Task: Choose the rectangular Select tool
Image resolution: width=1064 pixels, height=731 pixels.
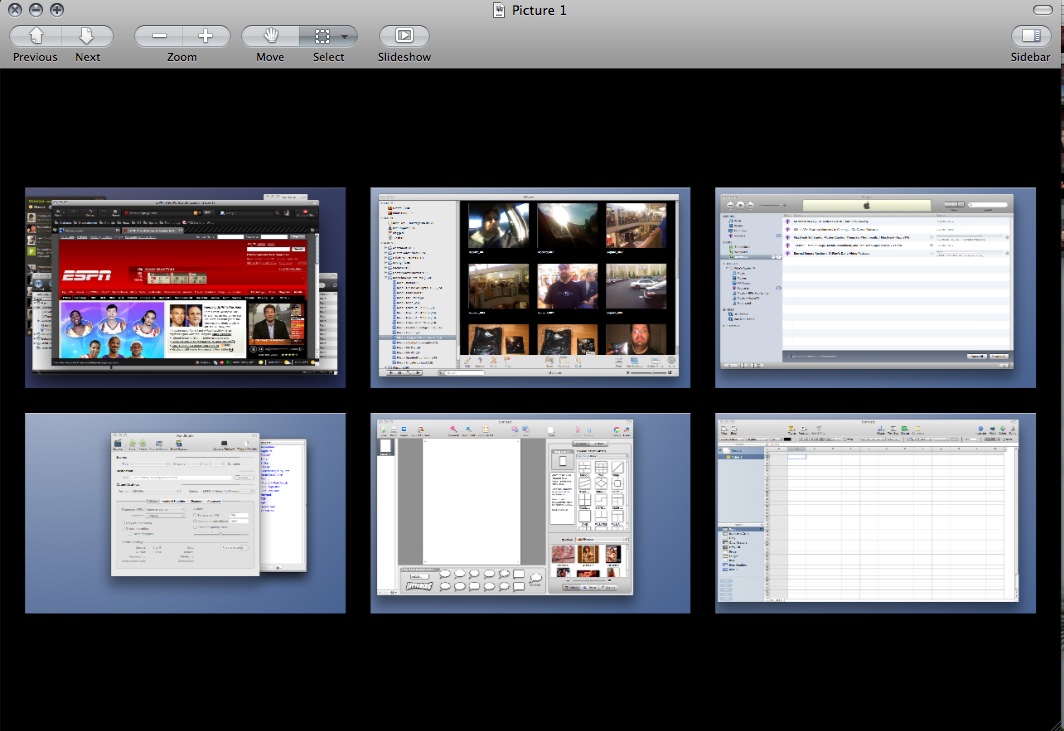Action: (x=322, y=36)
